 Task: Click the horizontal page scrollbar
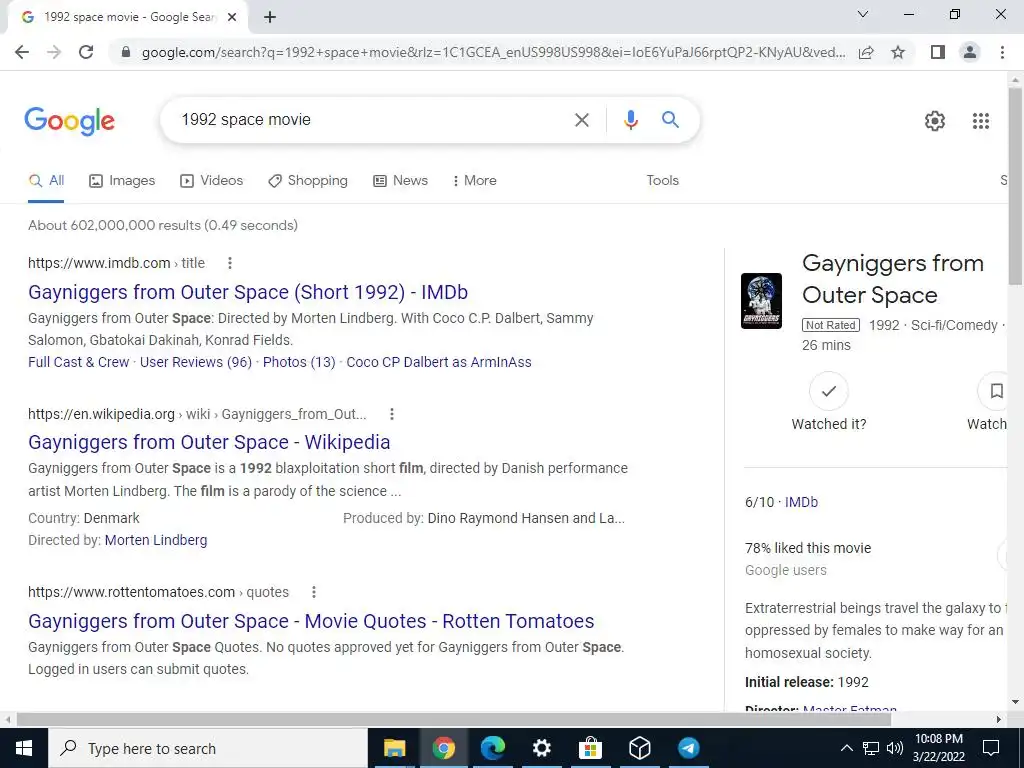pyautogui.click(x=454, y=719)
